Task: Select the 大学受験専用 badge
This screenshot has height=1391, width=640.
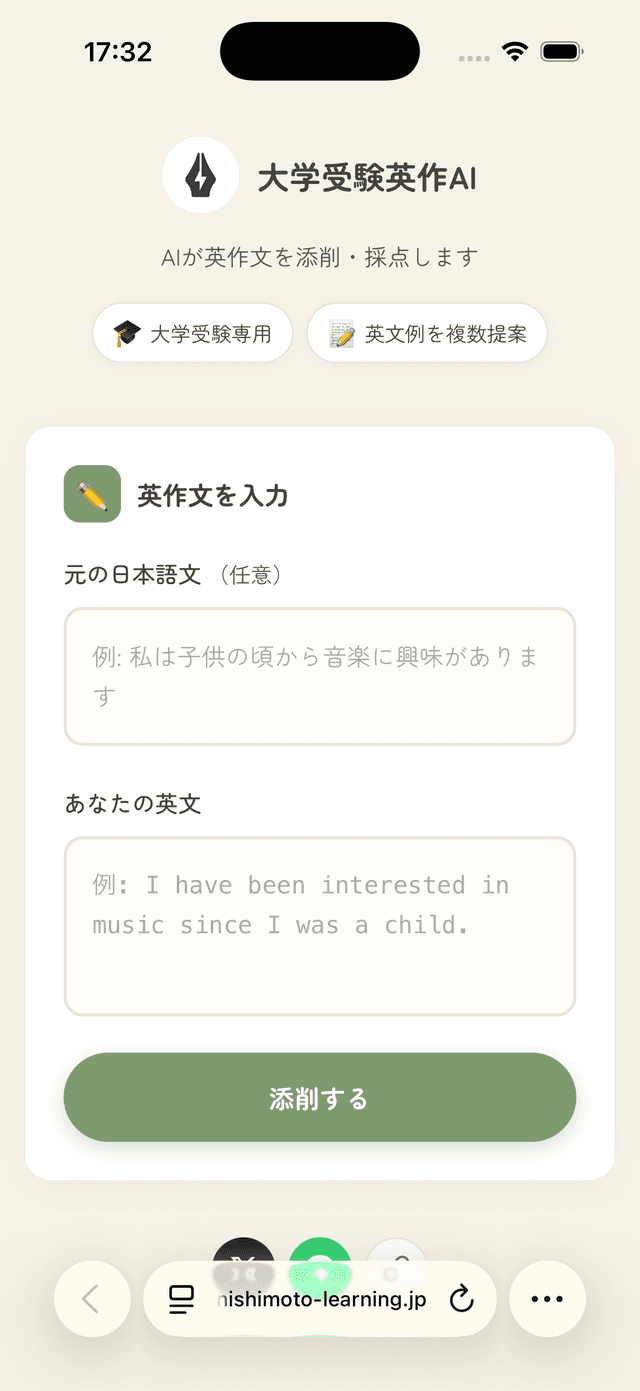Action: click(192, 332)
